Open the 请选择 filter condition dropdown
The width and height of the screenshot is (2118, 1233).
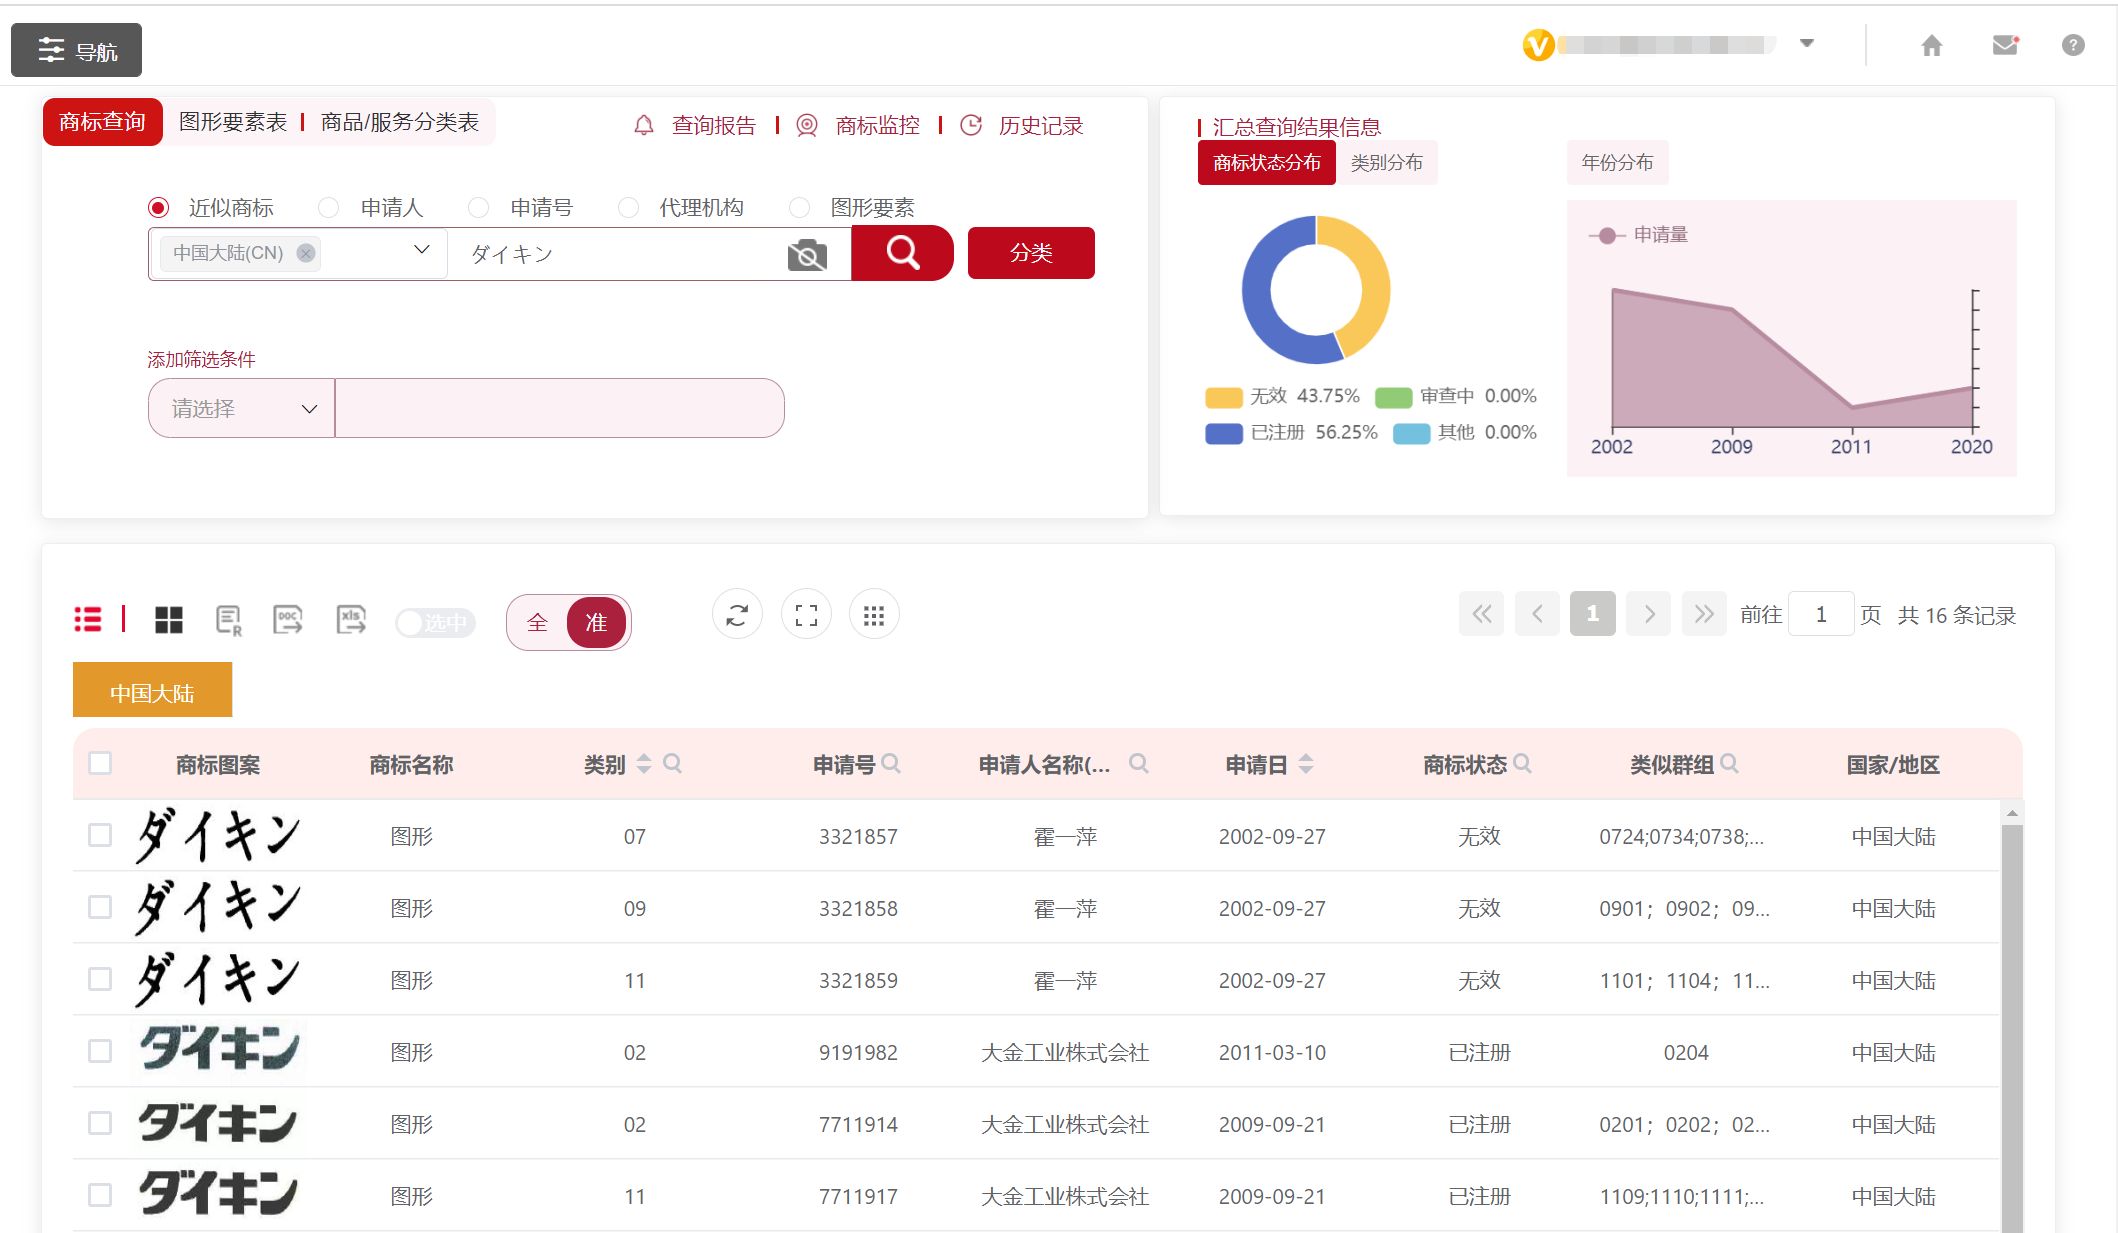pyautogui.click(x=242, y=408)
